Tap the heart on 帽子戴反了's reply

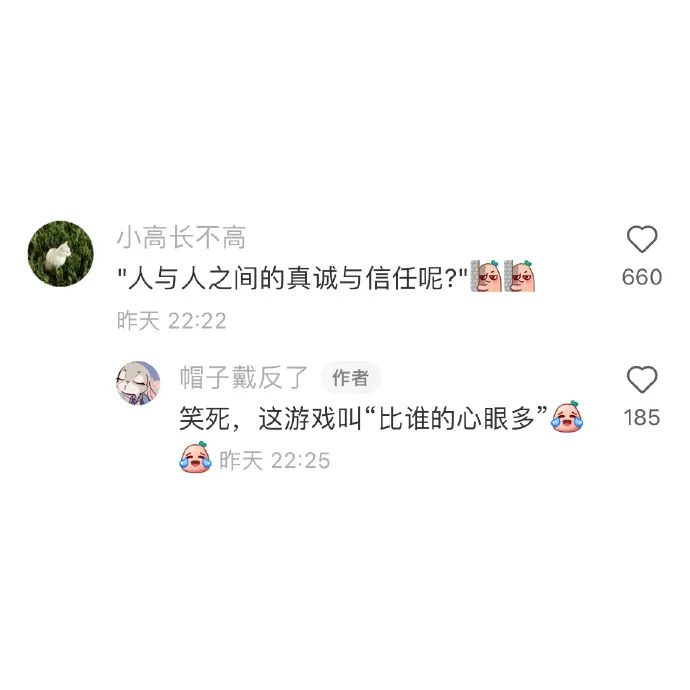[642, 379]
